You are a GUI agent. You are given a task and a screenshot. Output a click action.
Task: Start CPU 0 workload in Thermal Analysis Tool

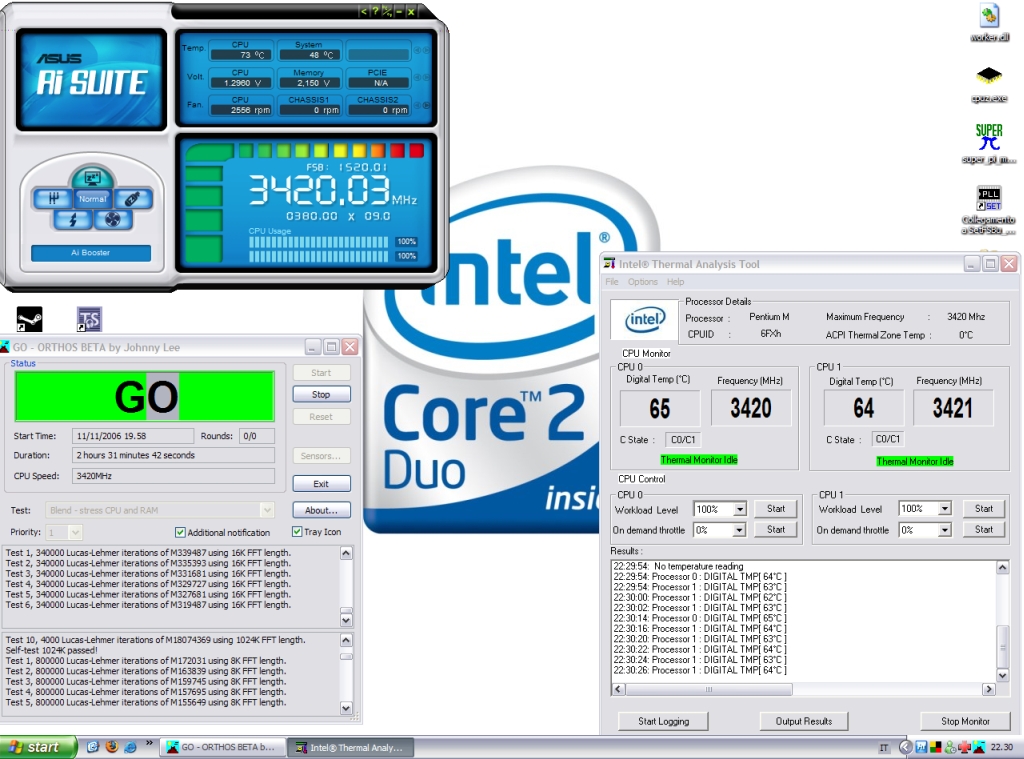point(776,509)
